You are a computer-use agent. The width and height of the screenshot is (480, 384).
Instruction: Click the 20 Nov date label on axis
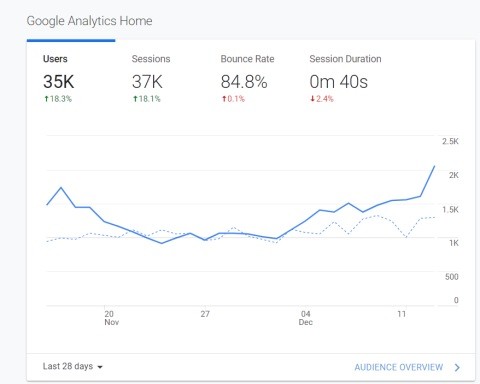pyautogui.click(x=111, y=318)
